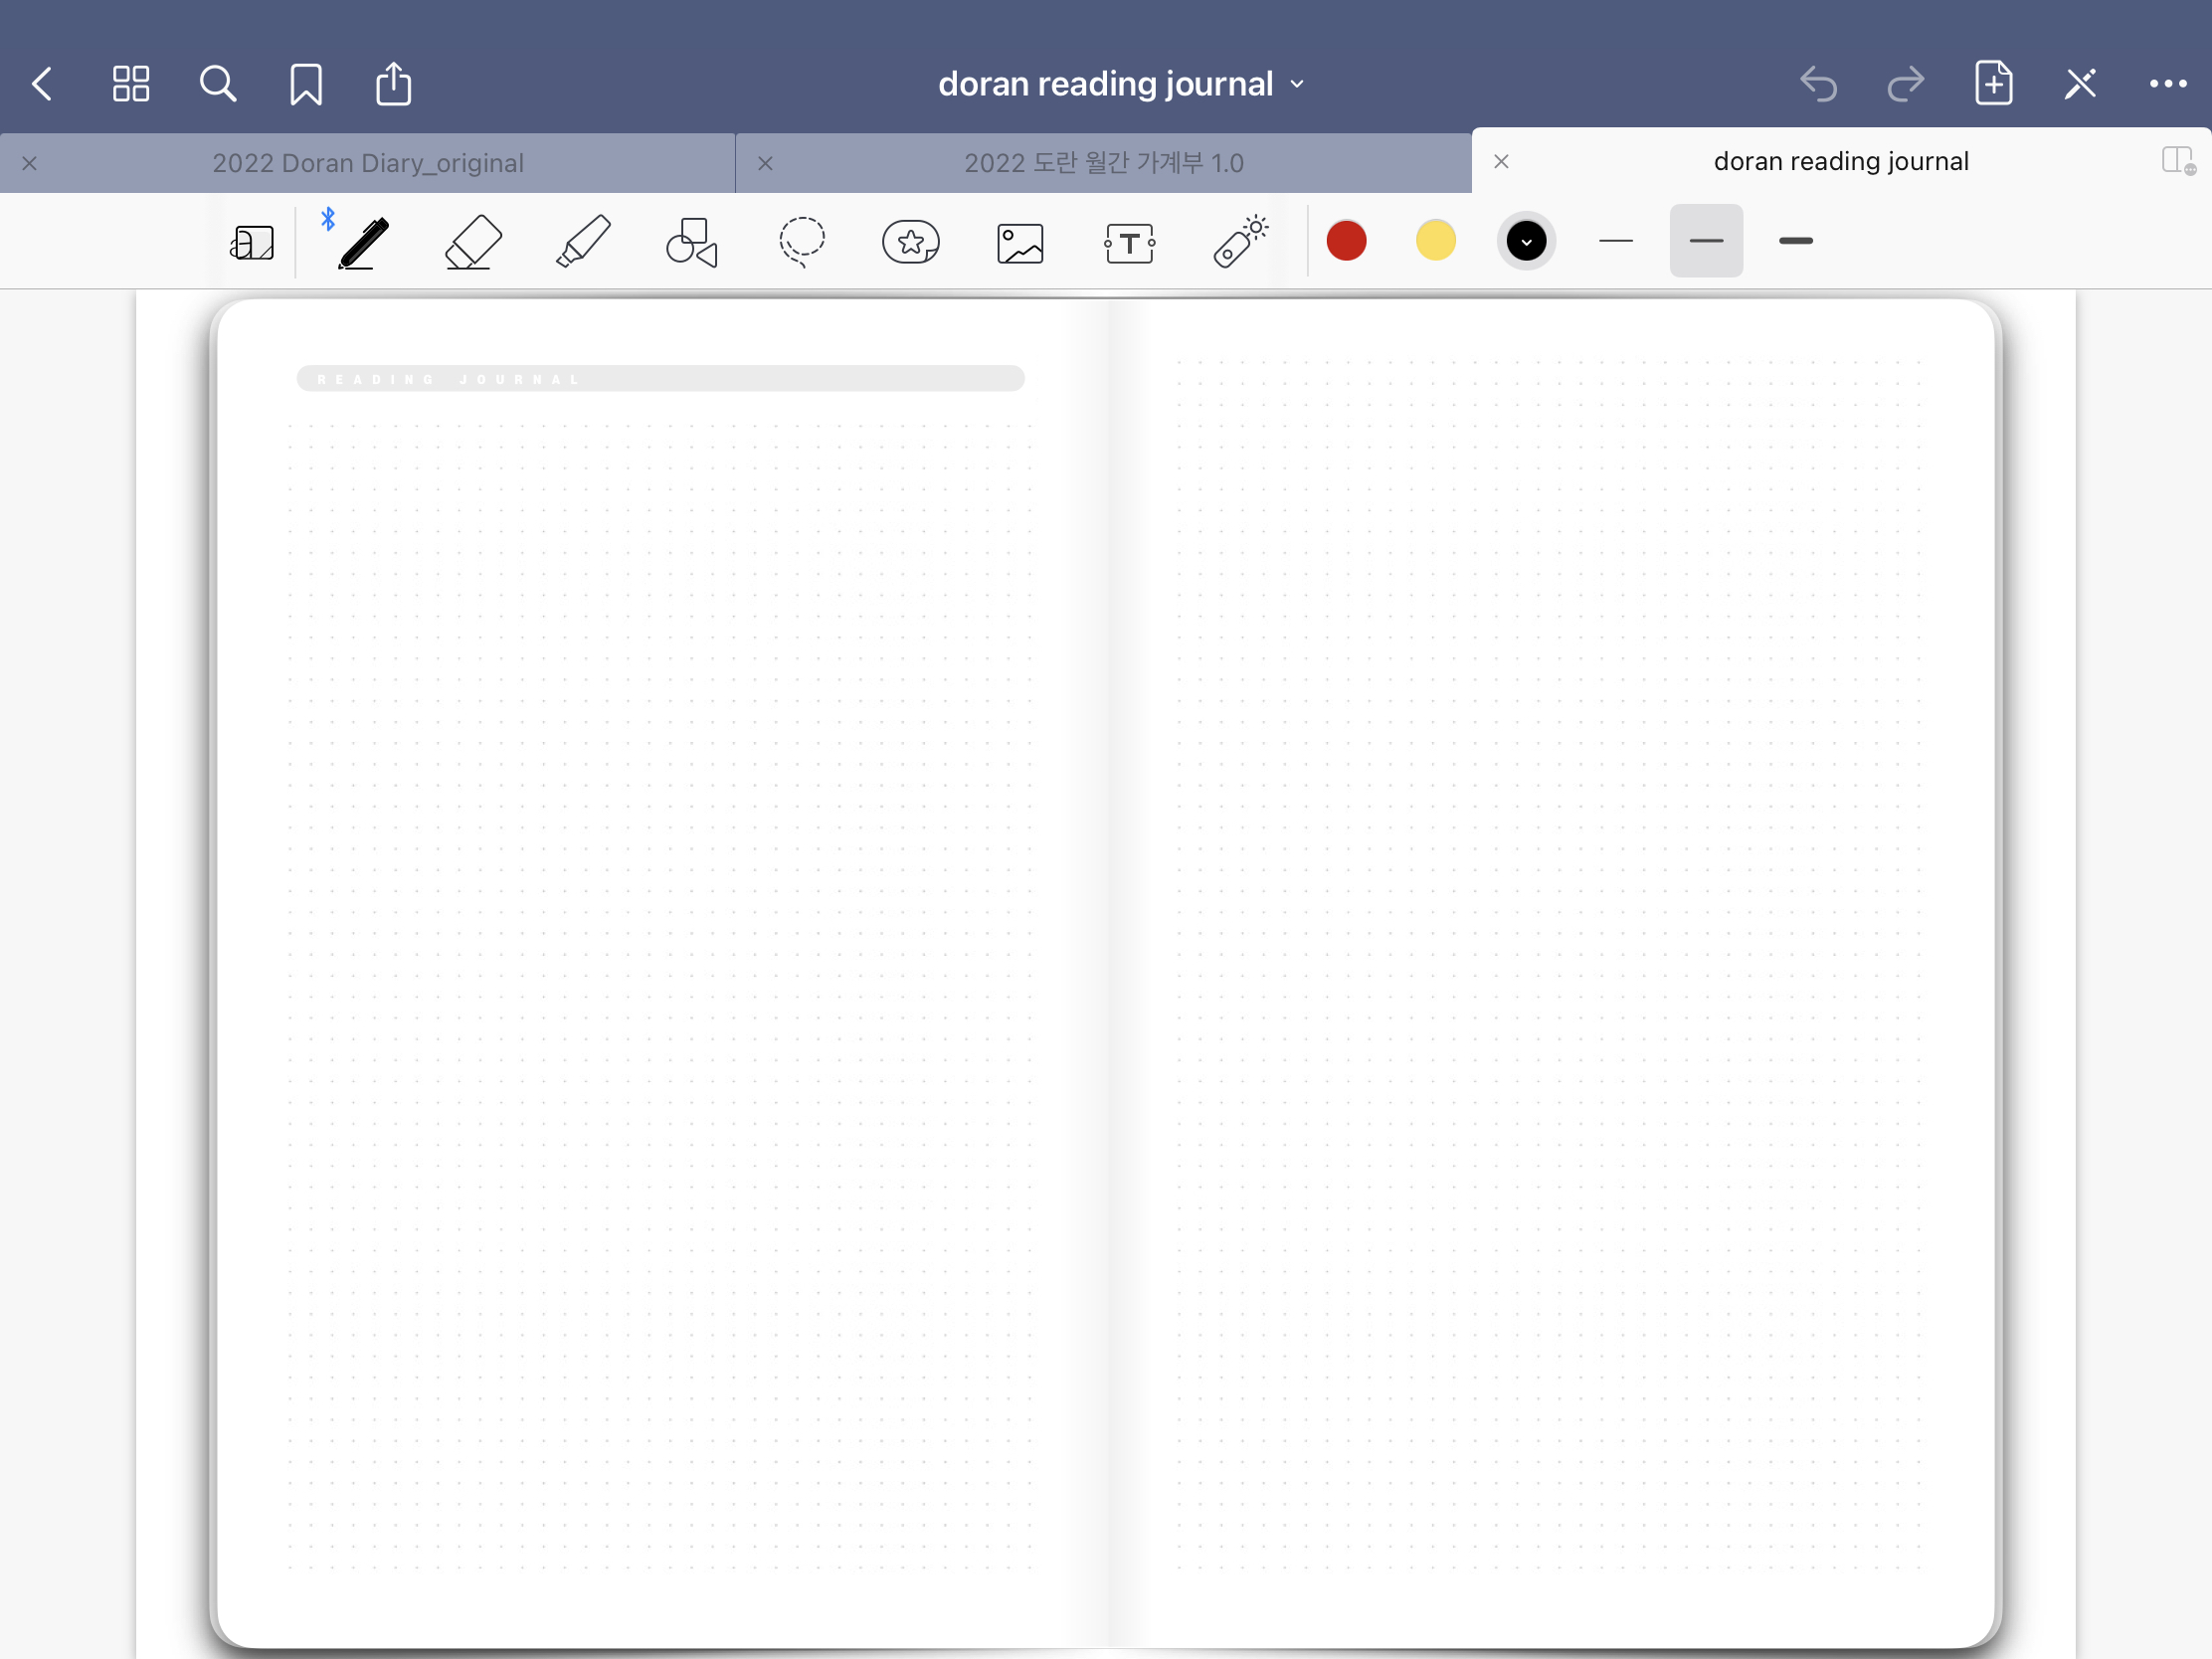Open the three-dot more options menu

2167,84
